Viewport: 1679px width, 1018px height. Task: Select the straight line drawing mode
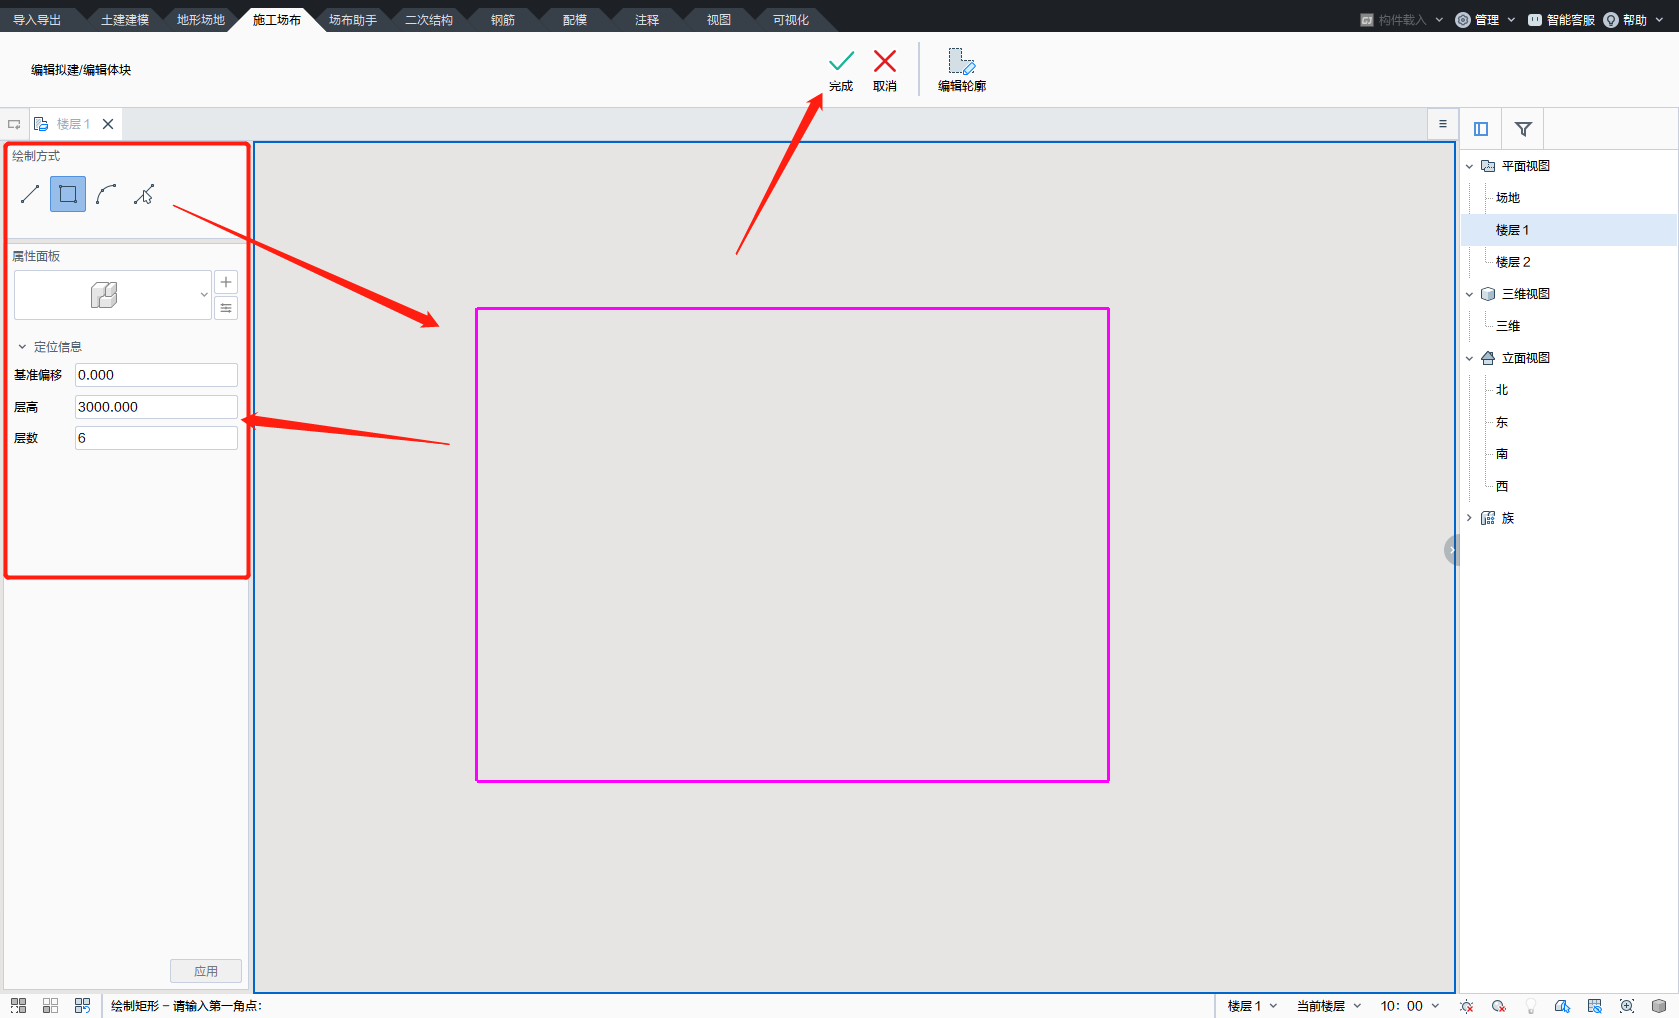click(x=30, y=194)
